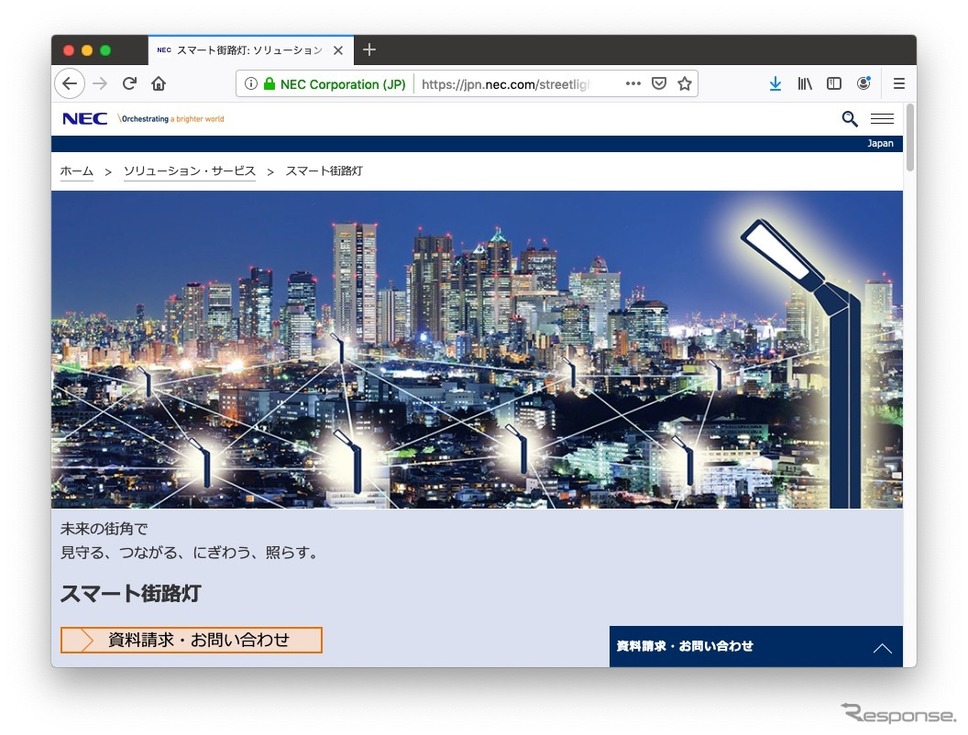Go to the browser home page
The width and height of the screenshot is (968, 735).
(x=158, y=84)
